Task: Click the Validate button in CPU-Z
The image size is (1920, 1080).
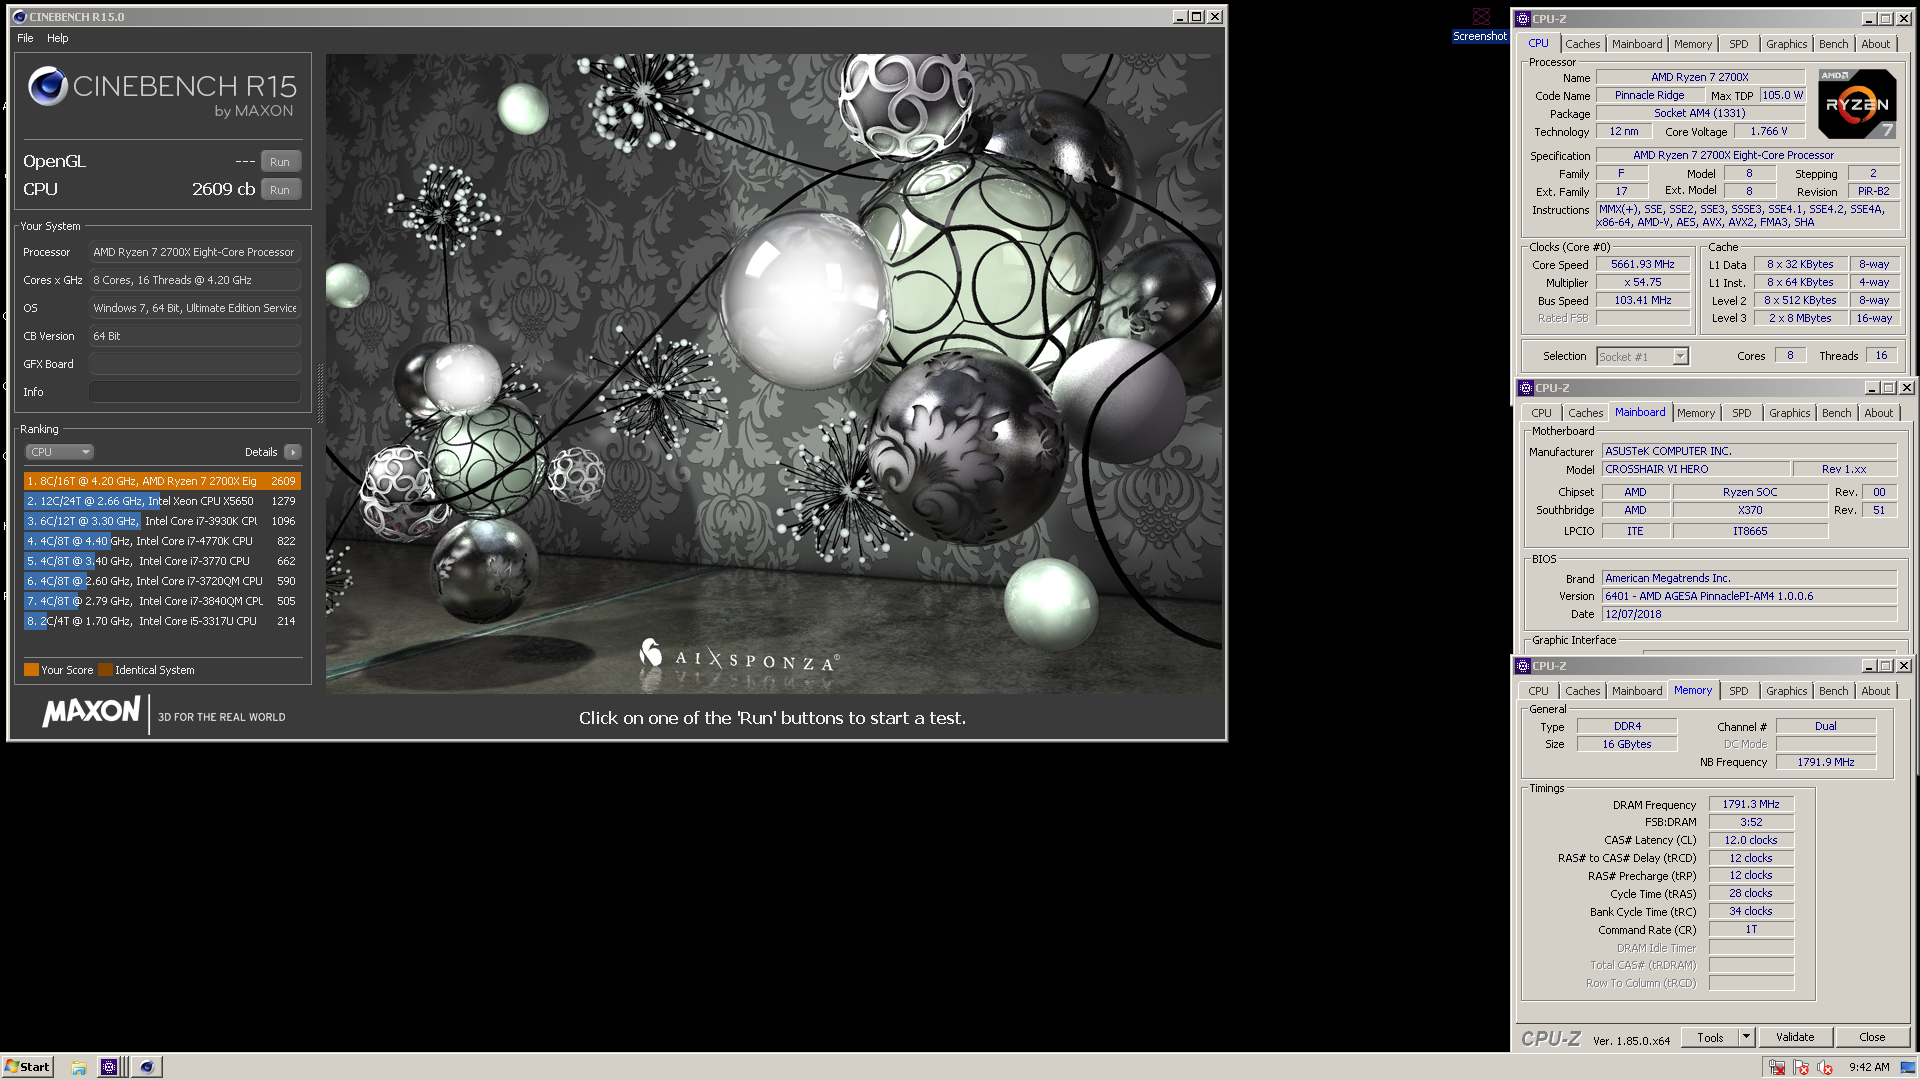Action: [x=1795, y=1037]
